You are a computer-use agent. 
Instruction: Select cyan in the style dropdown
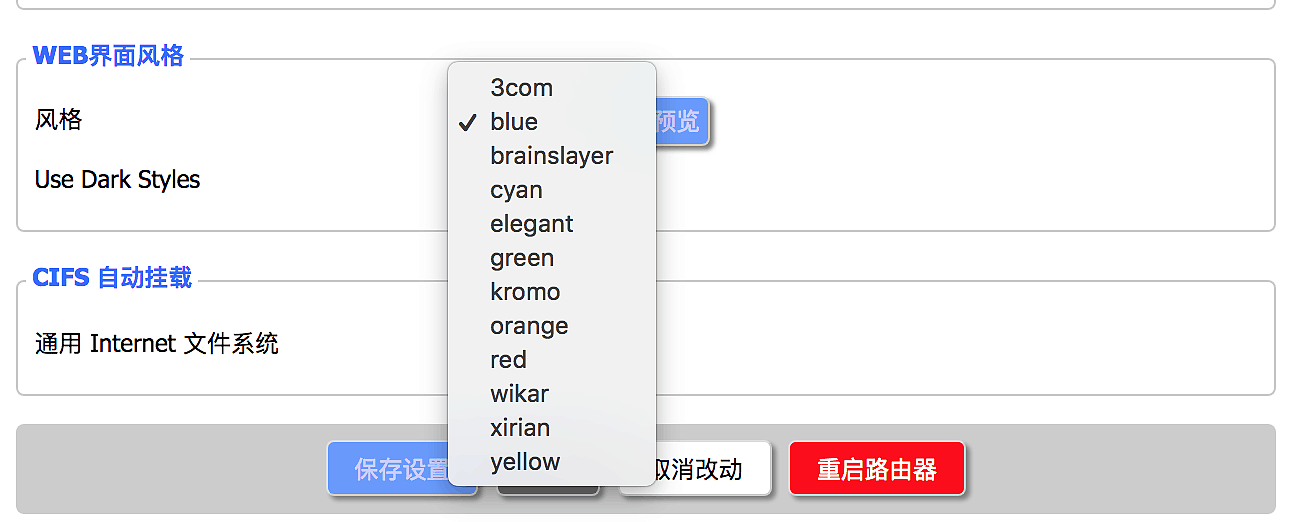click(x=516, y=190)
